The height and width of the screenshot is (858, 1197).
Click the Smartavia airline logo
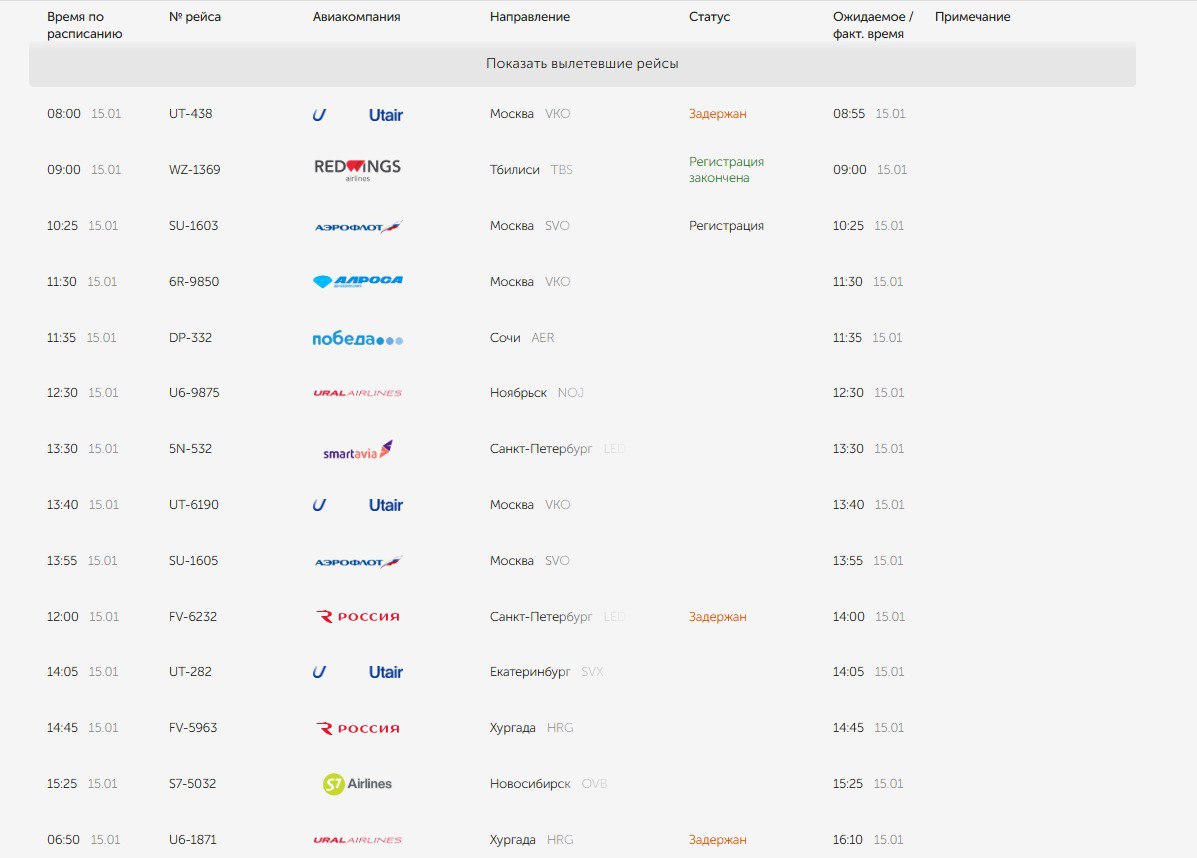357,450
